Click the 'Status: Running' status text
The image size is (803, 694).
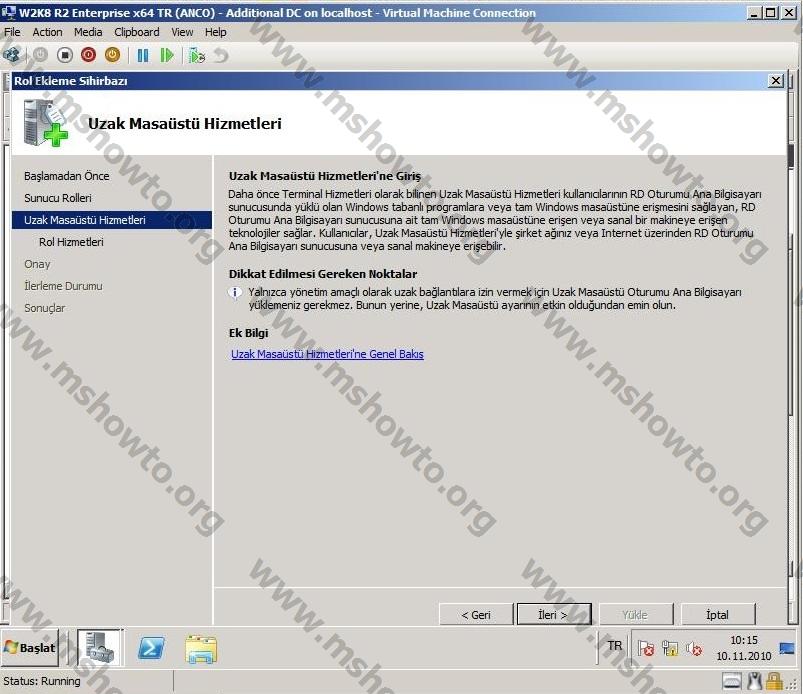[x=42, y=681]
